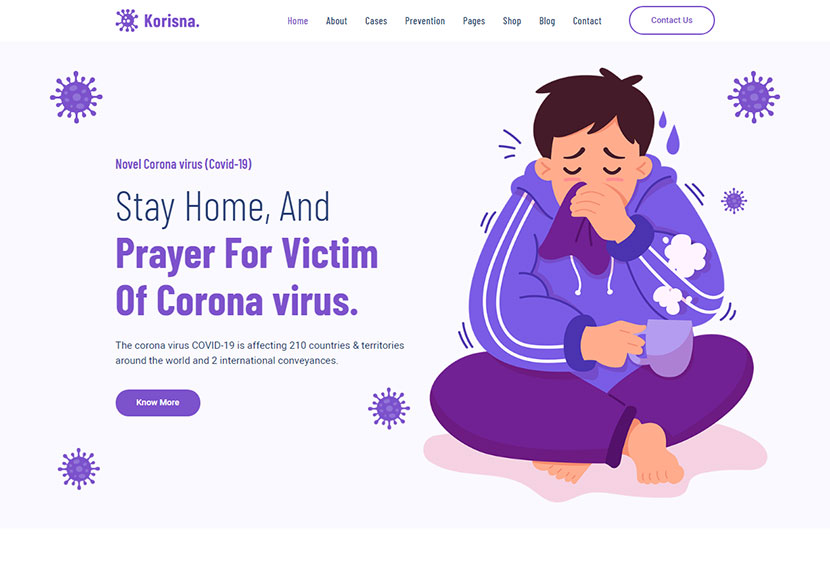Click the Korisna. brand name text
The height and width of the screenshot is (561, 830).
point(172,21)
